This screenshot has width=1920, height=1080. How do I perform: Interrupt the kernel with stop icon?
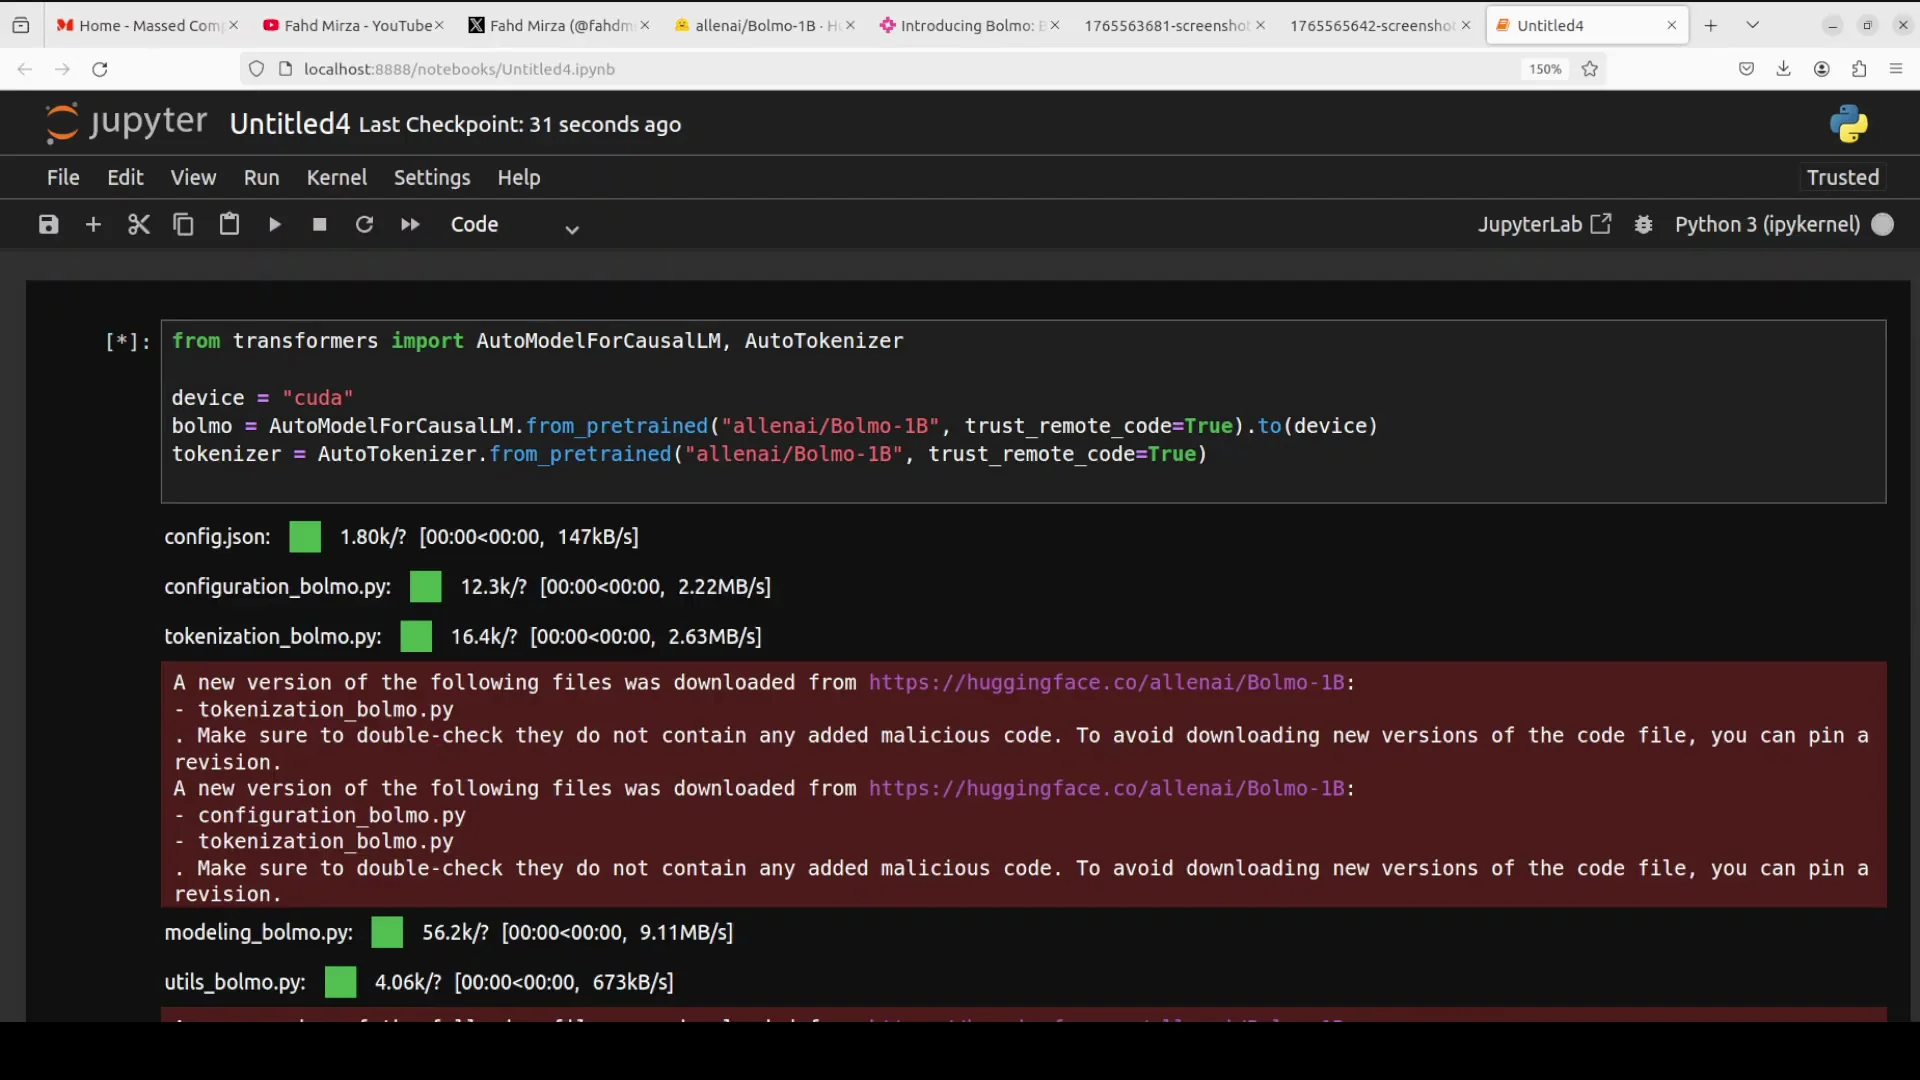coord(319,224)
